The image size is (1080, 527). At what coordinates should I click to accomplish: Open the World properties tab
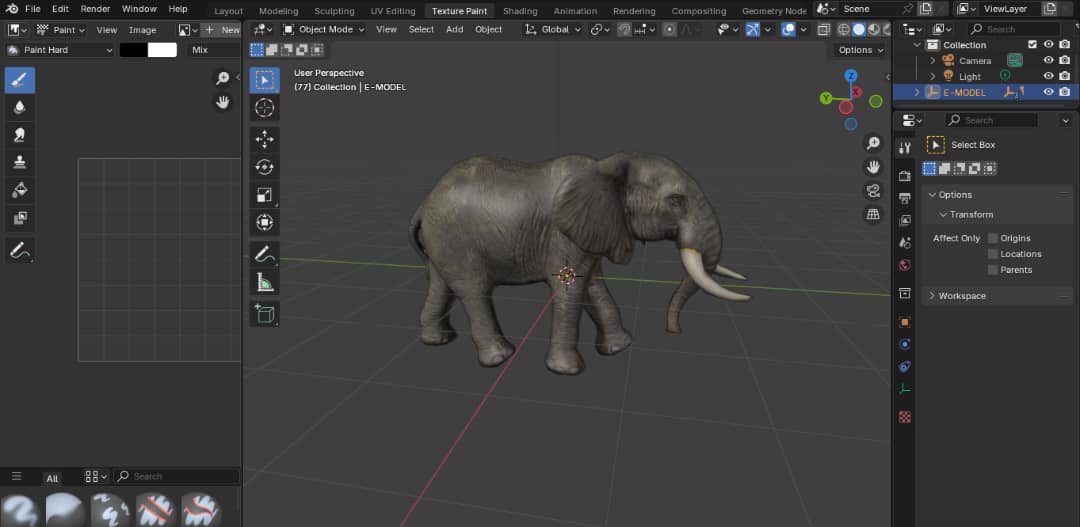tap(905, 265)
